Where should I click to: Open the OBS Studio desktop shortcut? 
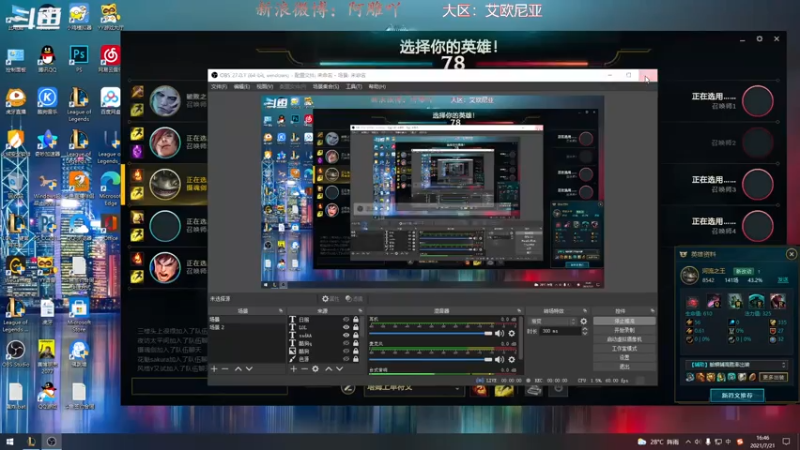(15, 353)
